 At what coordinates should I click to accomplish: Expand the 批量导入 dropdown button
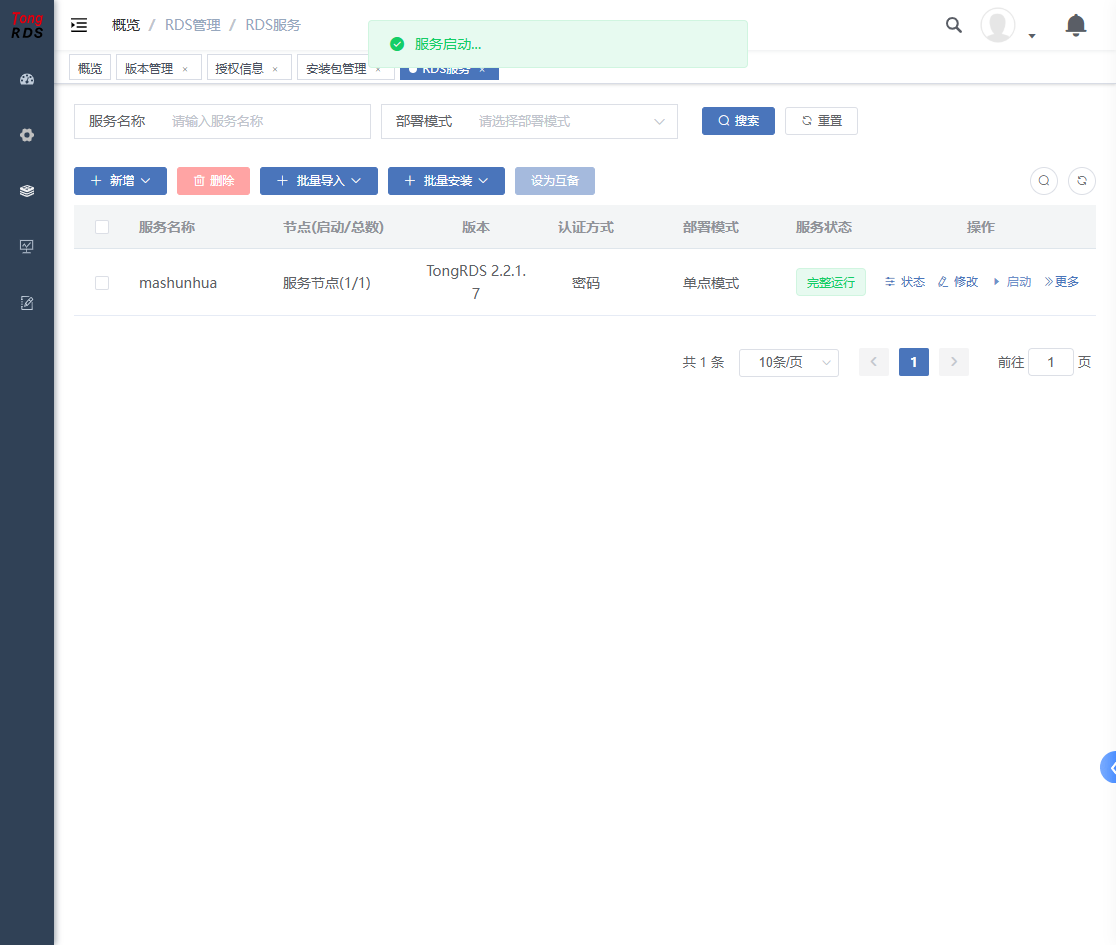319,181
